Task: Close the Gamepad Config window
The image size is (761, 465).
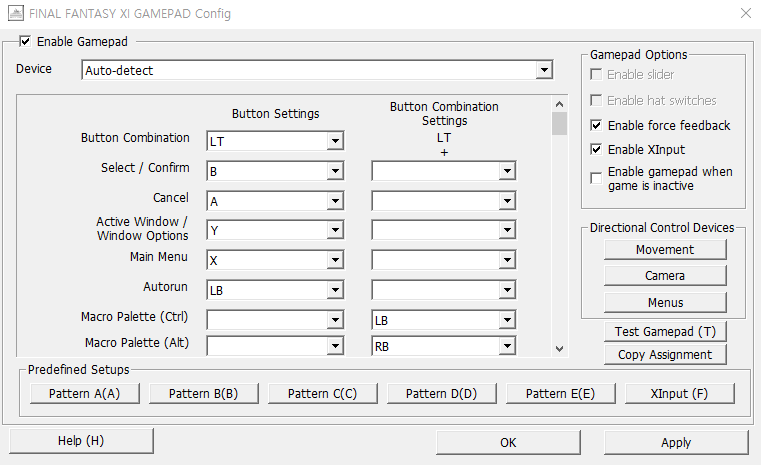Action: point(745,13)
